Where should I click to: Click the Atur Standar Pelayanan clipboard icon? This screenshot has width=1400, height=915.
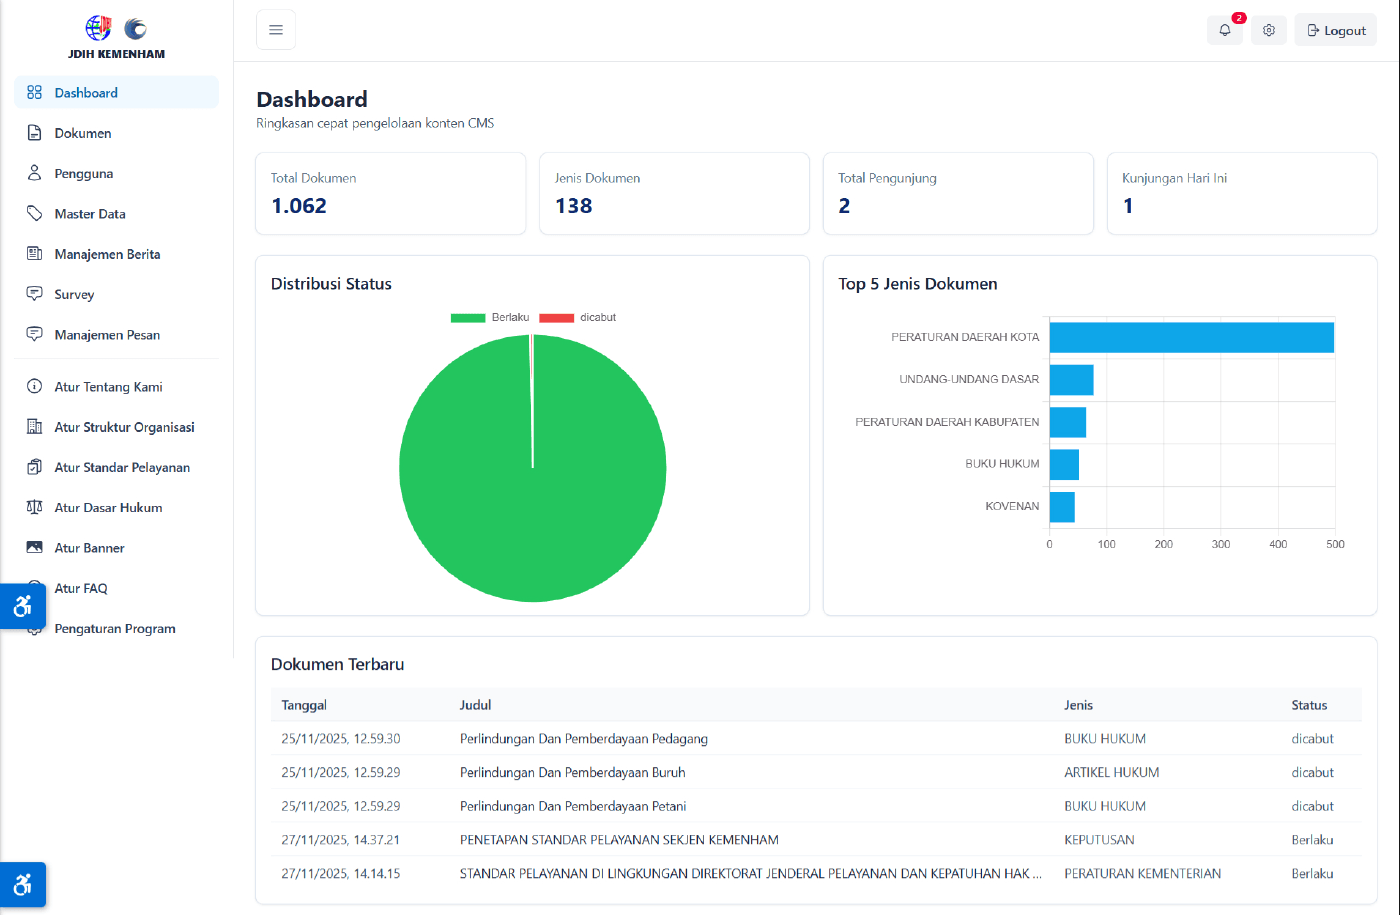click(x=34, y=467)
